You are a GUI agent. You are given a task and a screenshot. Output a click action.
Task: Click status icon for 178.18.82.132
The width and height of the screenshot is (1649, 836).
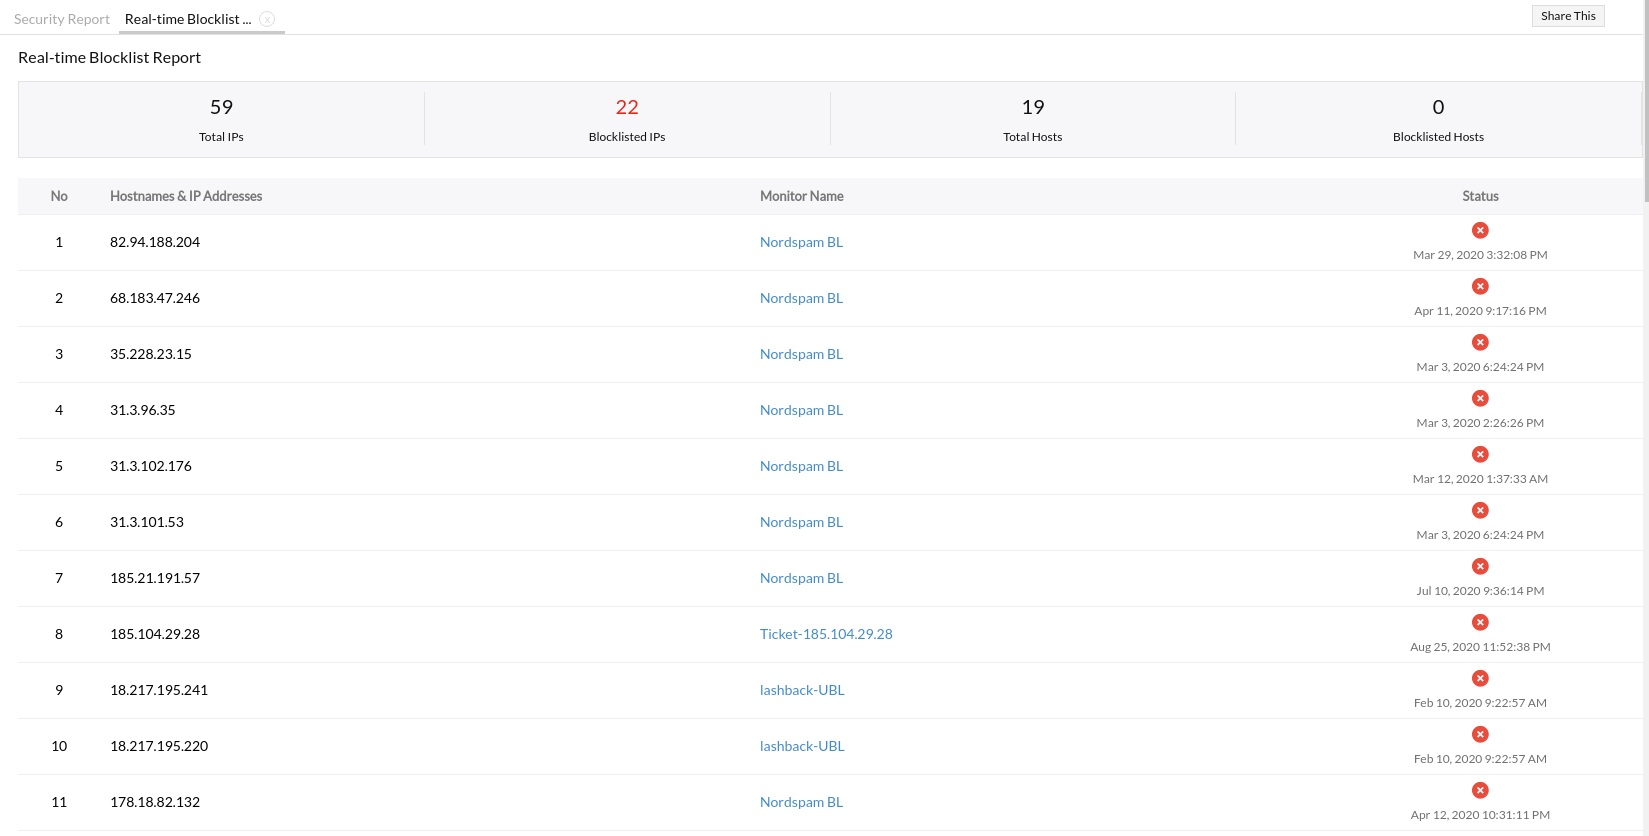click(x=1480, y=790)
